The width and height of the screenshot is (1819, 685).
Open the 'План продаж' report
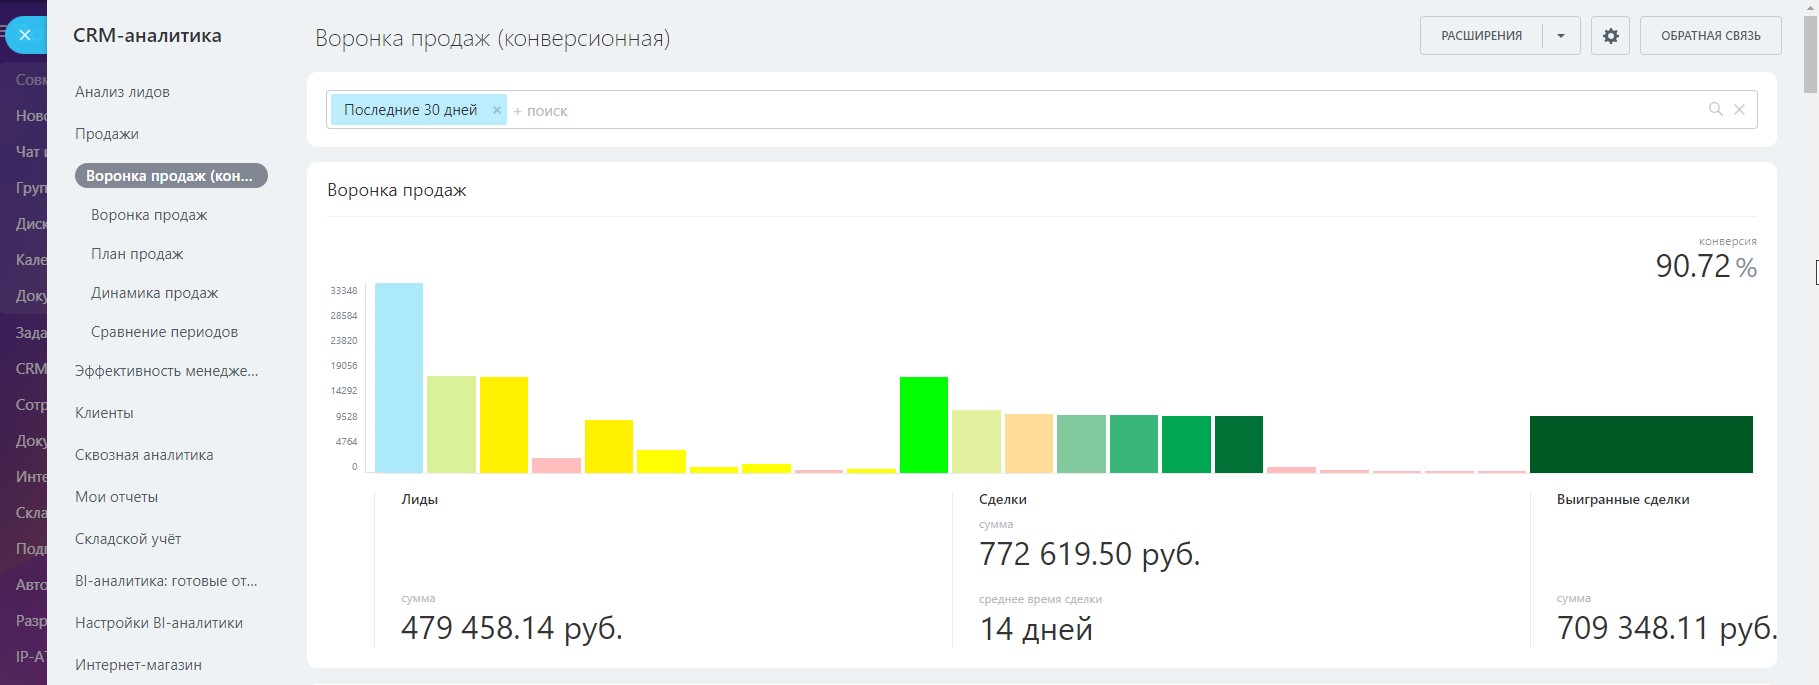coord(137,254)
